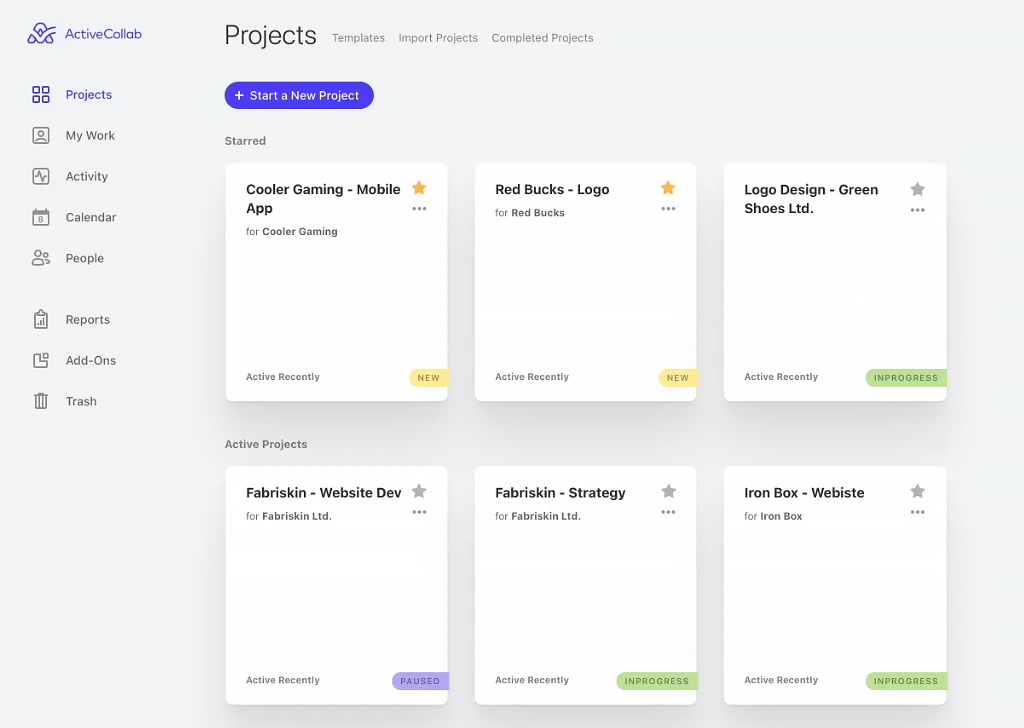Open My Work icon in sidebar

click(x=40, y=135)
